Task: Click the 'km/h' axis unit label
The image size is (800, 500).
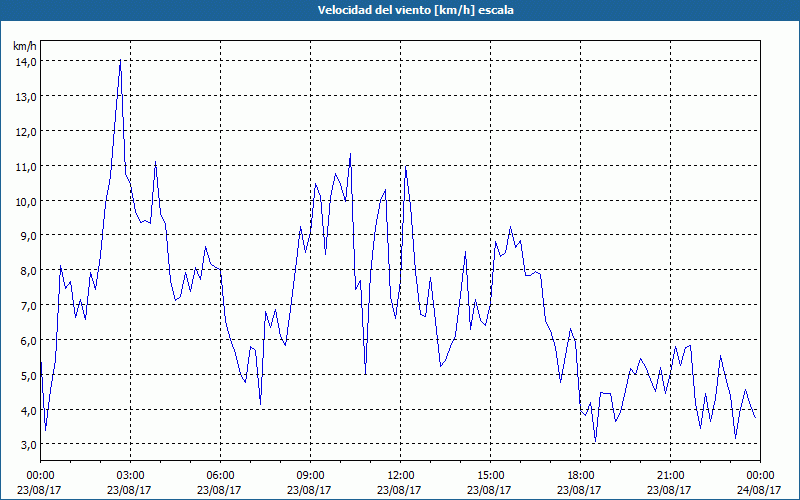Action: point(25,46)
